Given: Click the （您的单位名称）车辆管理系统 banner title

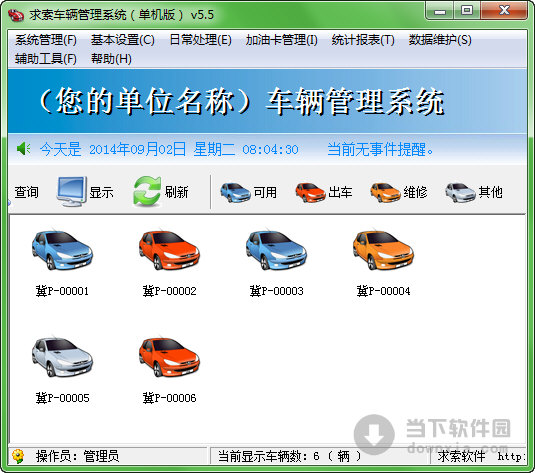Looking at the screenshot, I should [242, 101].
